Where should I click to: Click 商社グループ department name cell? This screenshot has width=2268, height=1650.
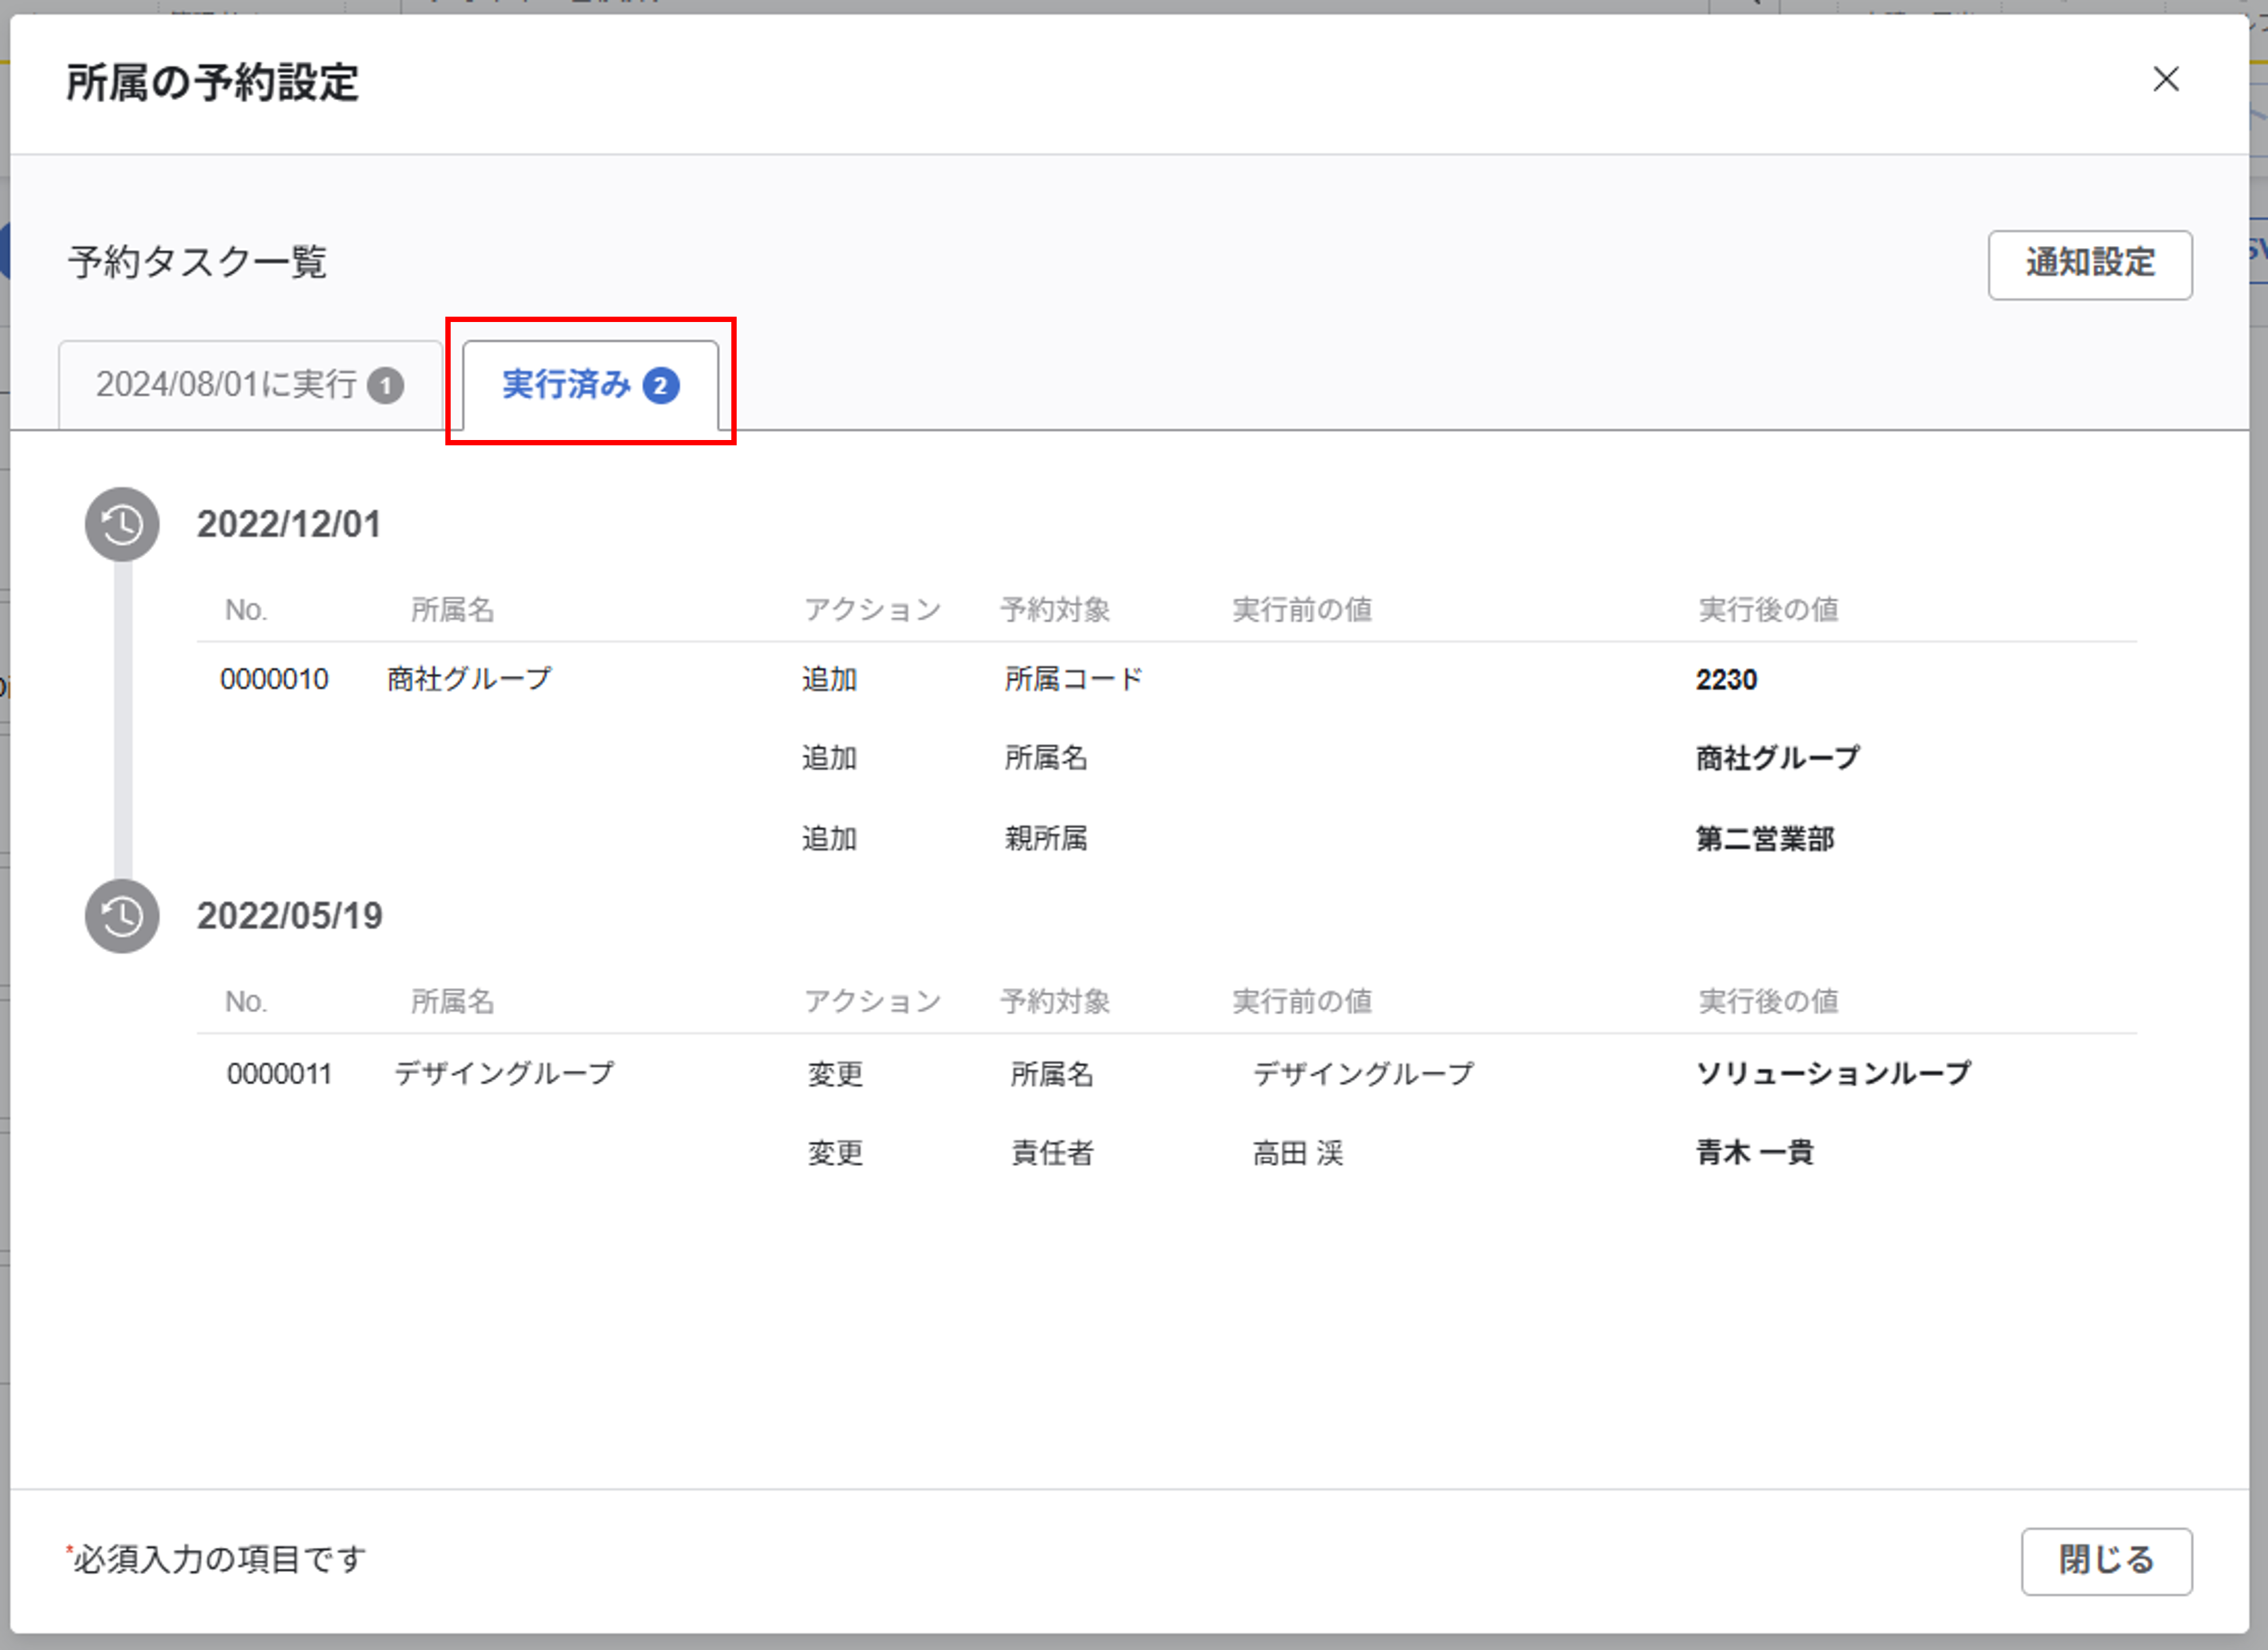pyautogui.click(x=469, y=679)
